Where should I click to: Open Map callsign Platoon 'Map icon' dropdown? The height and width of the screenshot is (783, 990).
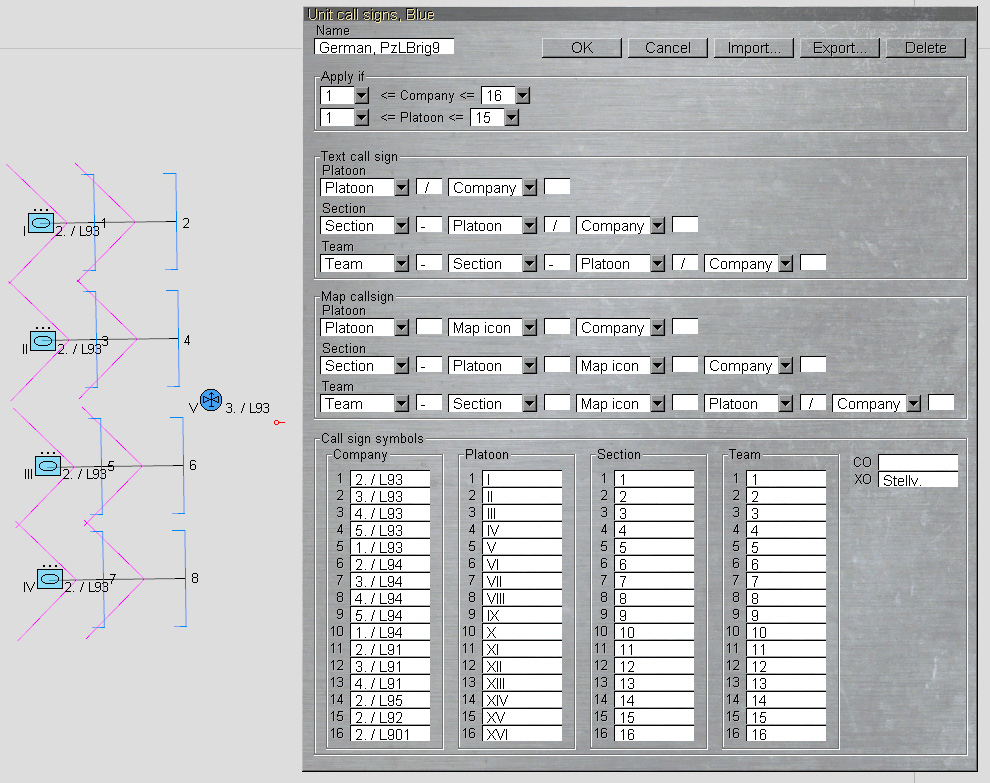point(529,328)
